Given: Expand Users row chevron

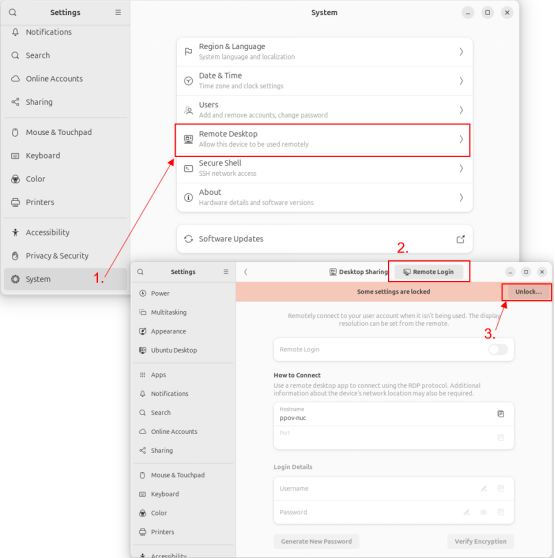Looking at the screenshot, I should [x=461, y=110].
